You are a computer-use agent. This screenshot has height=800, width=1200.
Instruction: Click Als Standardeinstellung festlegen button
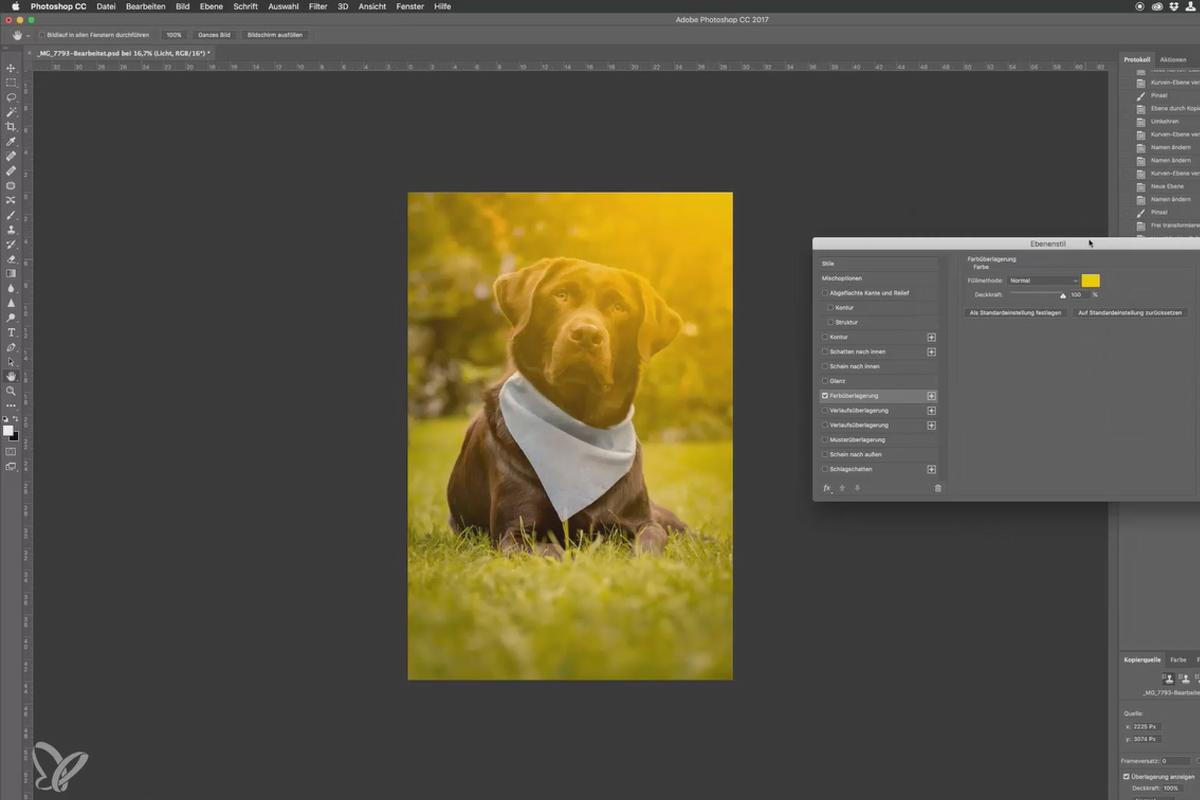pos(1015,313)
